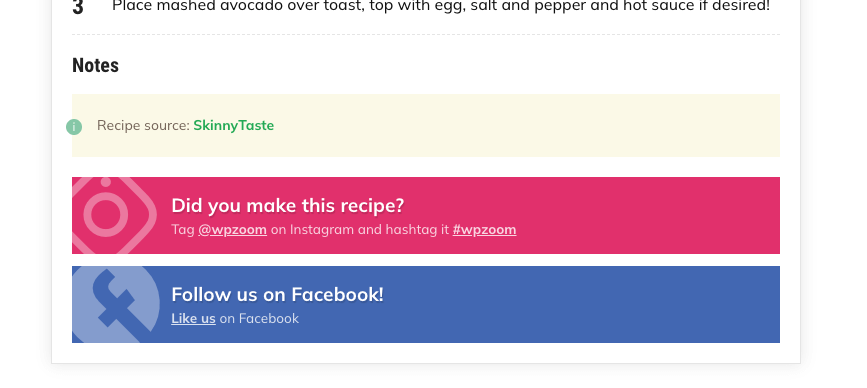Click the green info icon beside Recipe source
The width and height of the screenshot is (867, 388).
74,127
